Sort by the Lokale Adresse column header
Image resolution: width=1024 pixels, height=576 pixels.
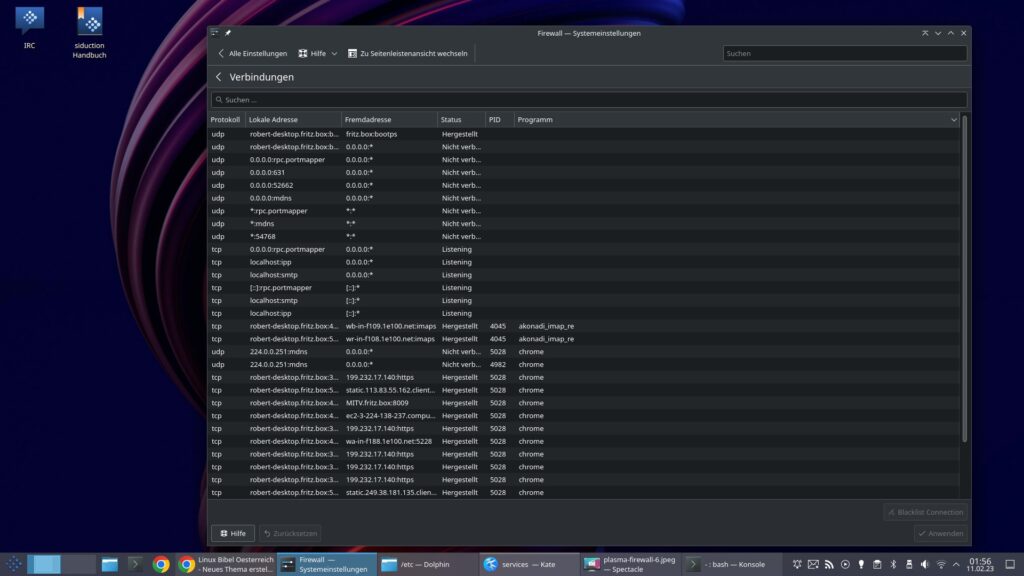(293, 120)
